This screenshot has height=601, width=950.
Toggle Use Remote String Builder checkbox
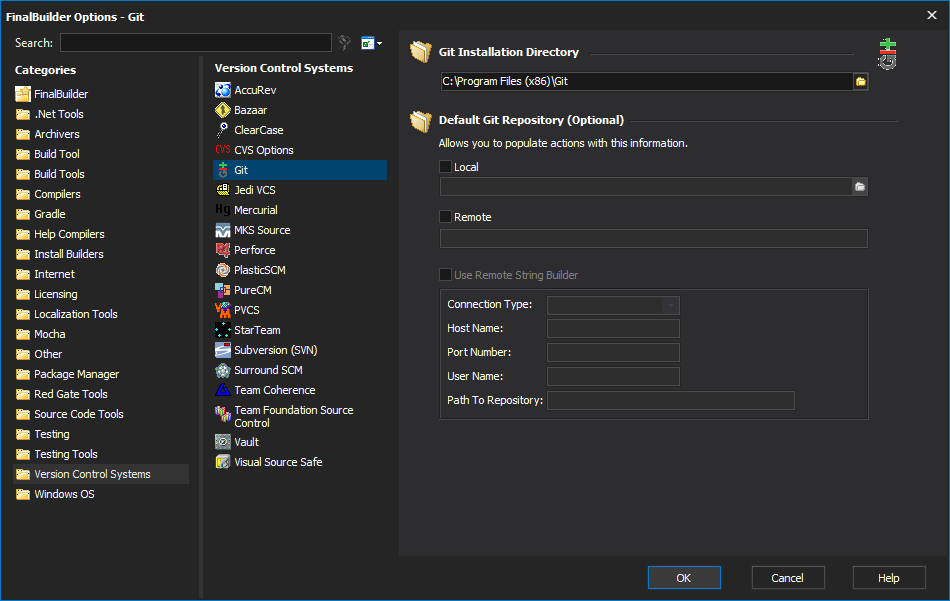click(x=445, y=275)
